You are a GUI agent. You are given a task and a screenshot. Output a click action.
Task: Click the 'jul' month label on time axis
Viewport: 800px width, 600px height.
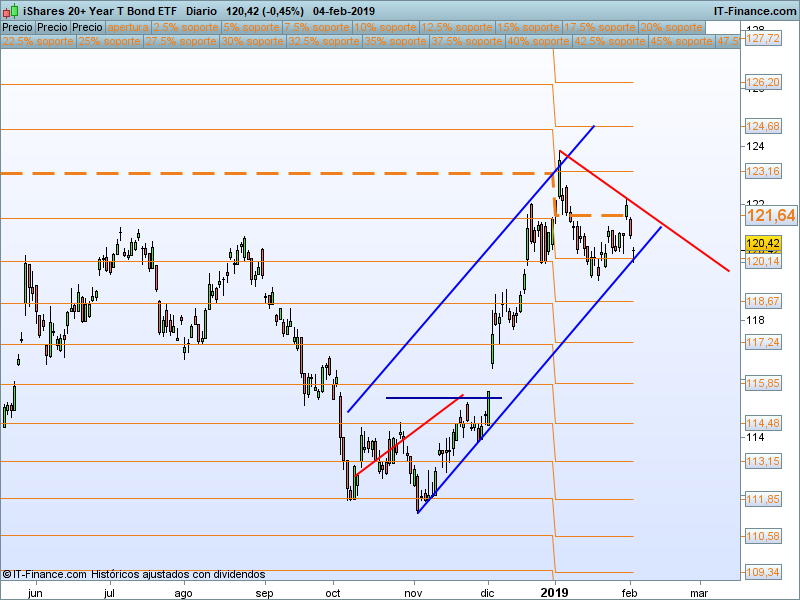[109, 593]
